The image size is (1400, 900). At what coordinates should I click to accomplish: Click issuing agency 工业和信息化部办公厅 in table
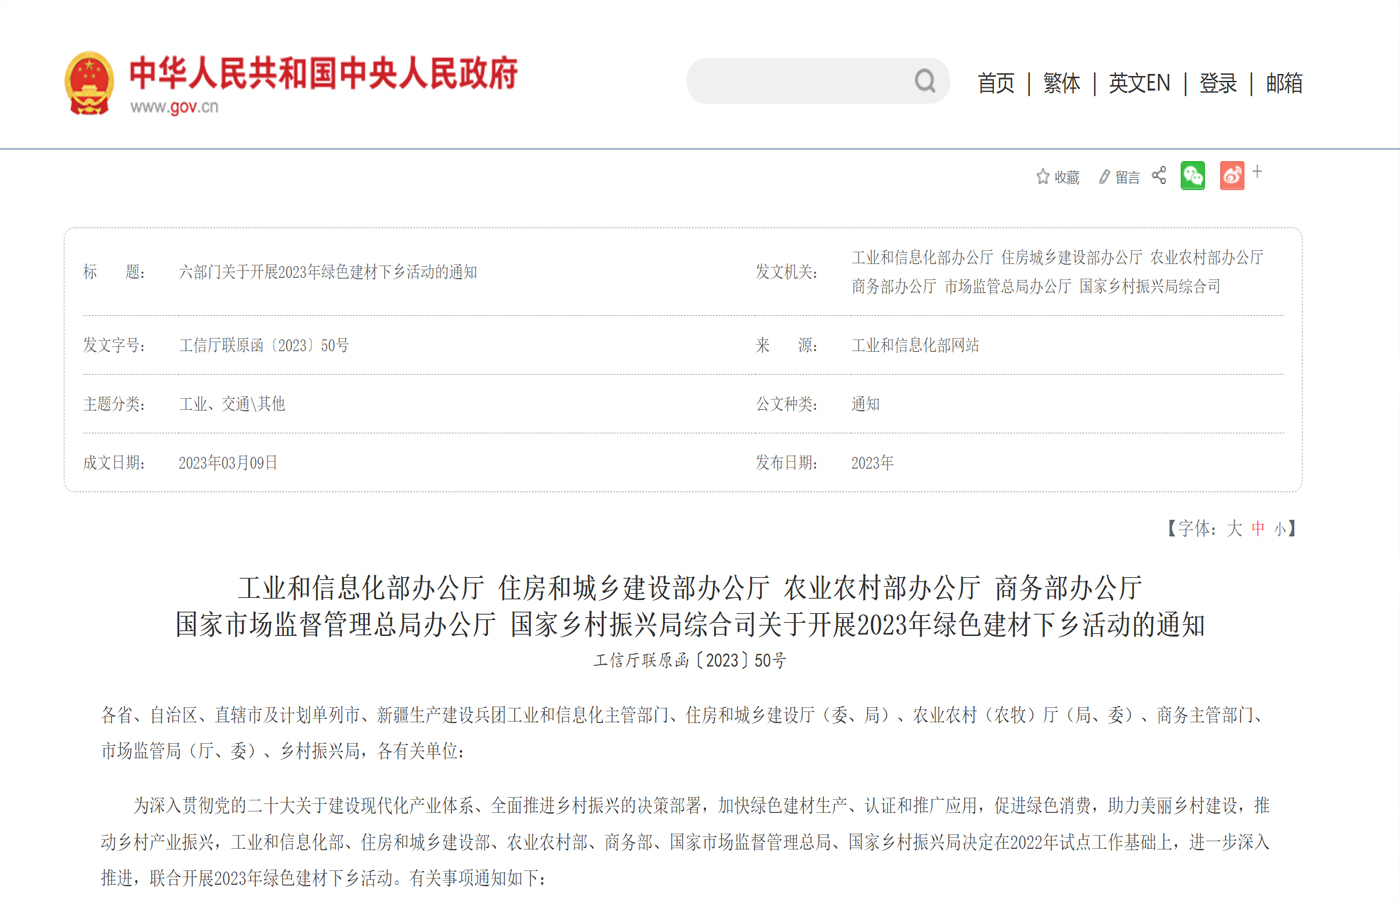(922, 258)
